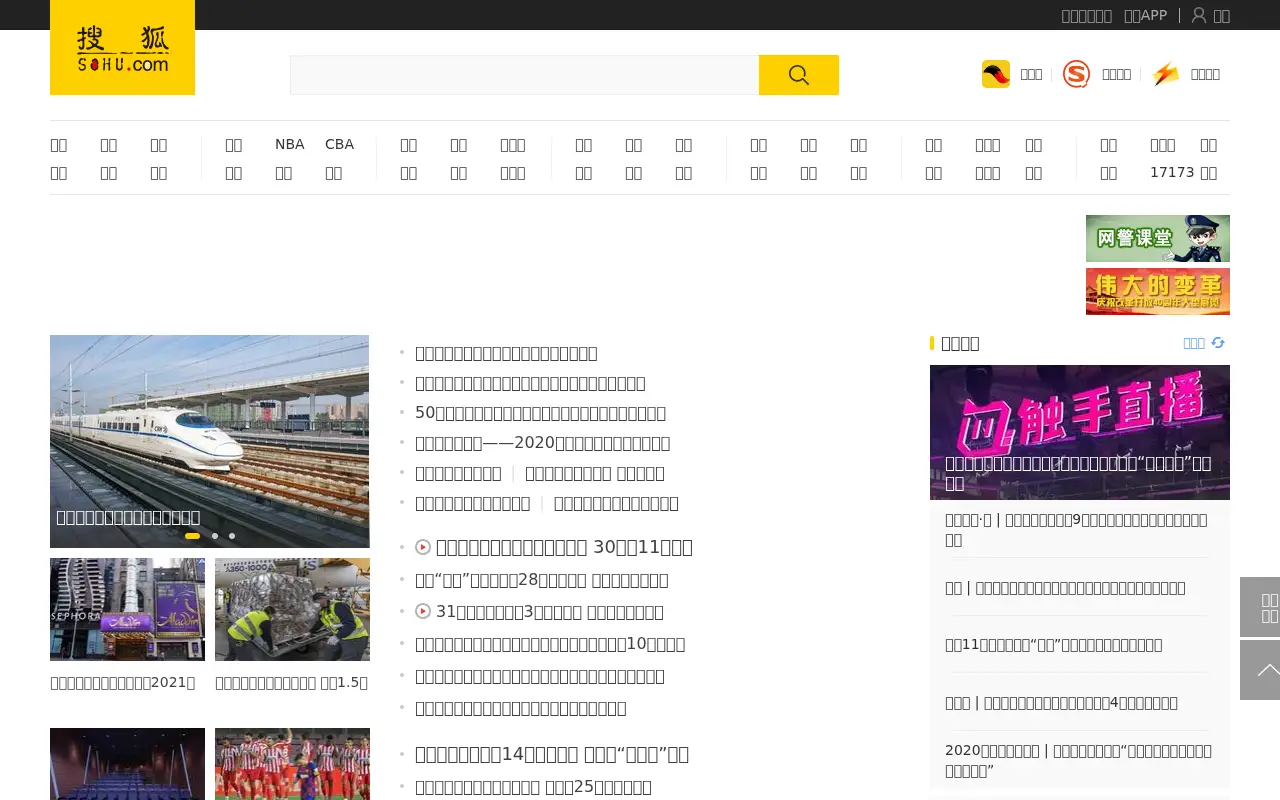Open sidebar news item containing 9
Screen dimensions: 1280x800
(x=1079, y=529)
